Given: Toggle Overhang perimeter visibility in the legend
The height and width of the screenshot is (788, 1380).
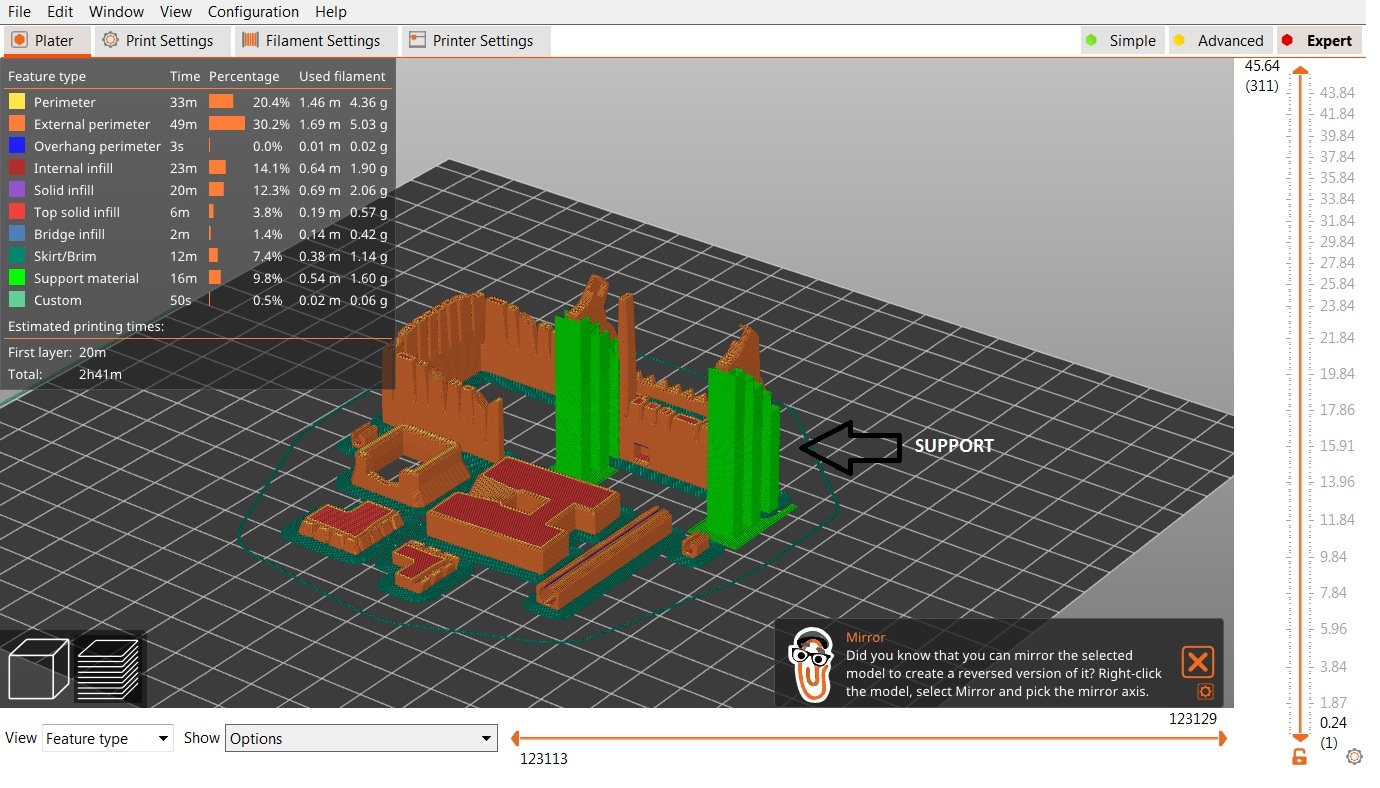Looking at the screenshot, I should (198, 146).
